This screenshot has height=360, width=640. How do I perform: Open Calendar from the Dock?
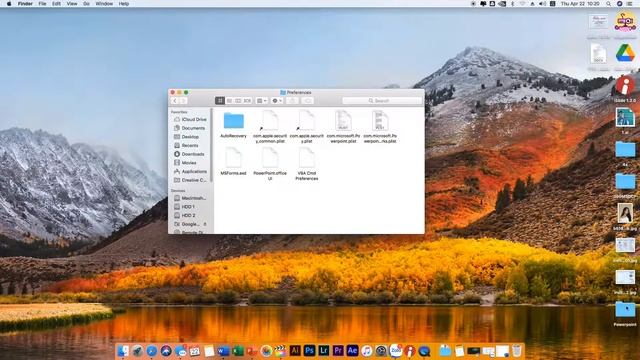[x=195, y=351]
